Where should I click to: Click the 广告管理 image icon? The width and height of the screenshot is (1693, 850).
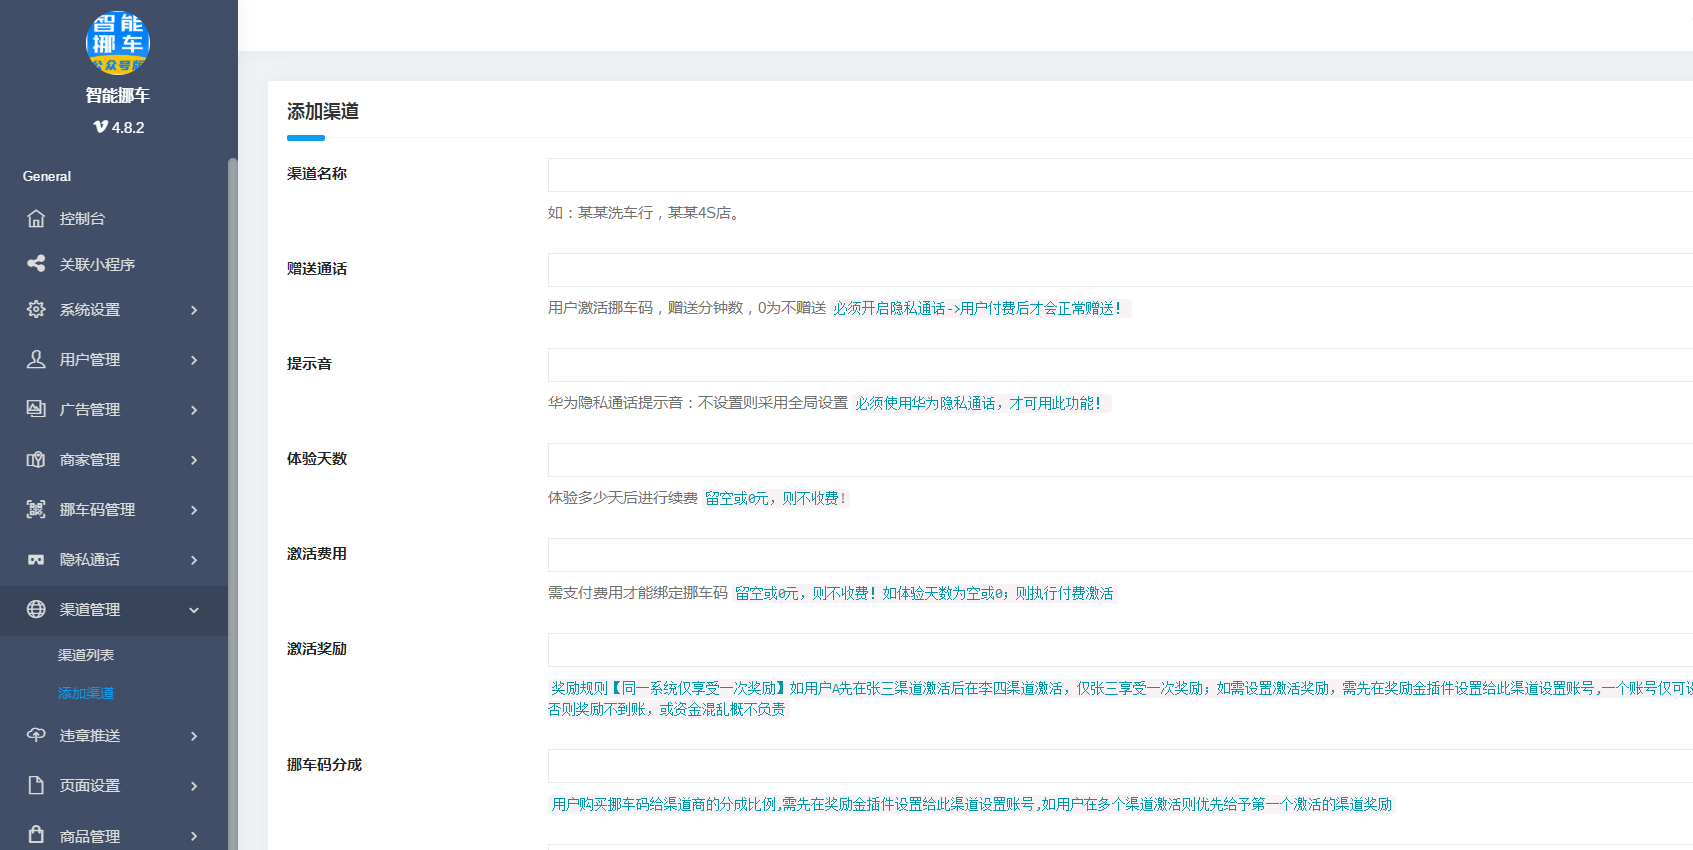(36, 409)
